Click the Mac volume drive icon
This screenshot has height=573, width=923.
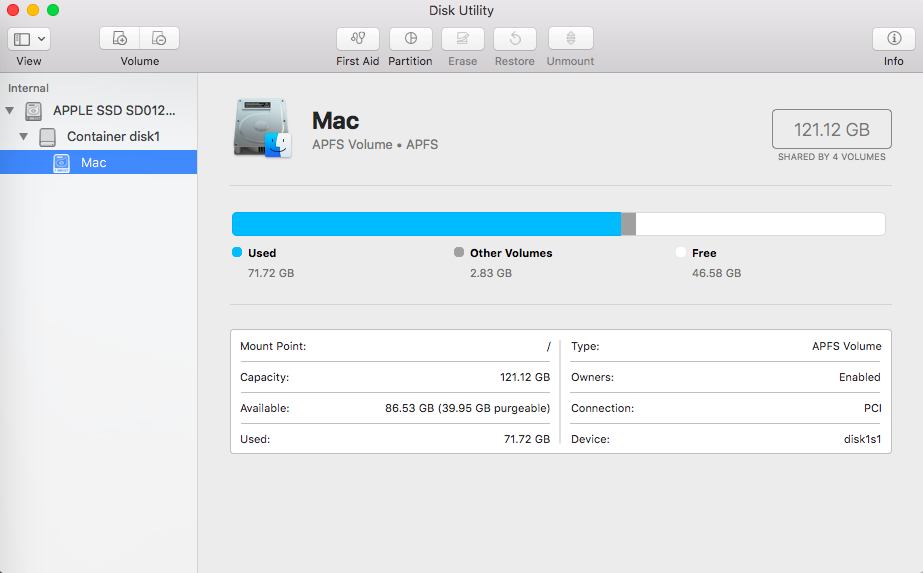[x=263, y=128]
